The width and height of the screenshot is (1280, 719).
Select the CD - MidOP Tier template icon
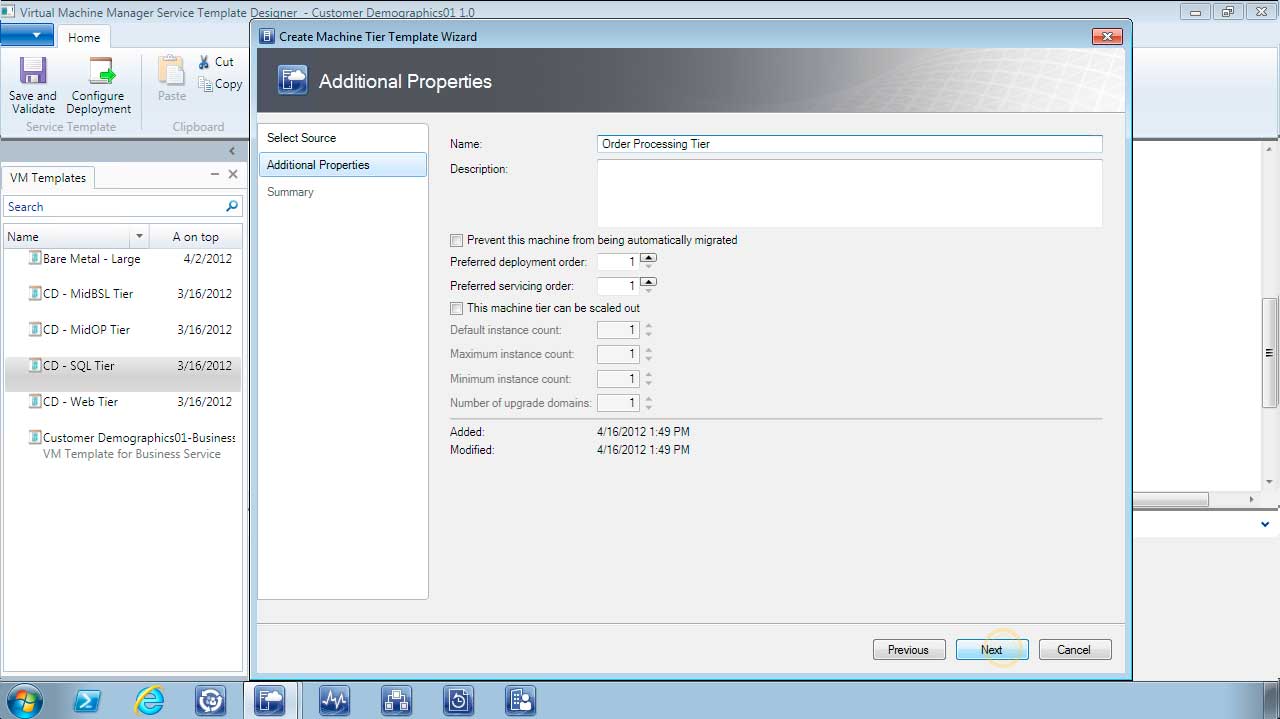click(x=35, y=330)
